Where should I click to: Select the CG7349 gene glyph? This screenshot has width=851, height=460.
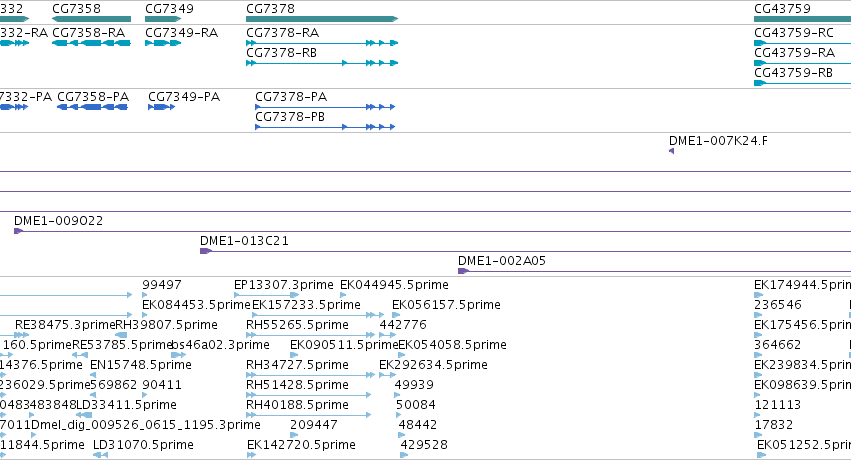coord(163,19)
